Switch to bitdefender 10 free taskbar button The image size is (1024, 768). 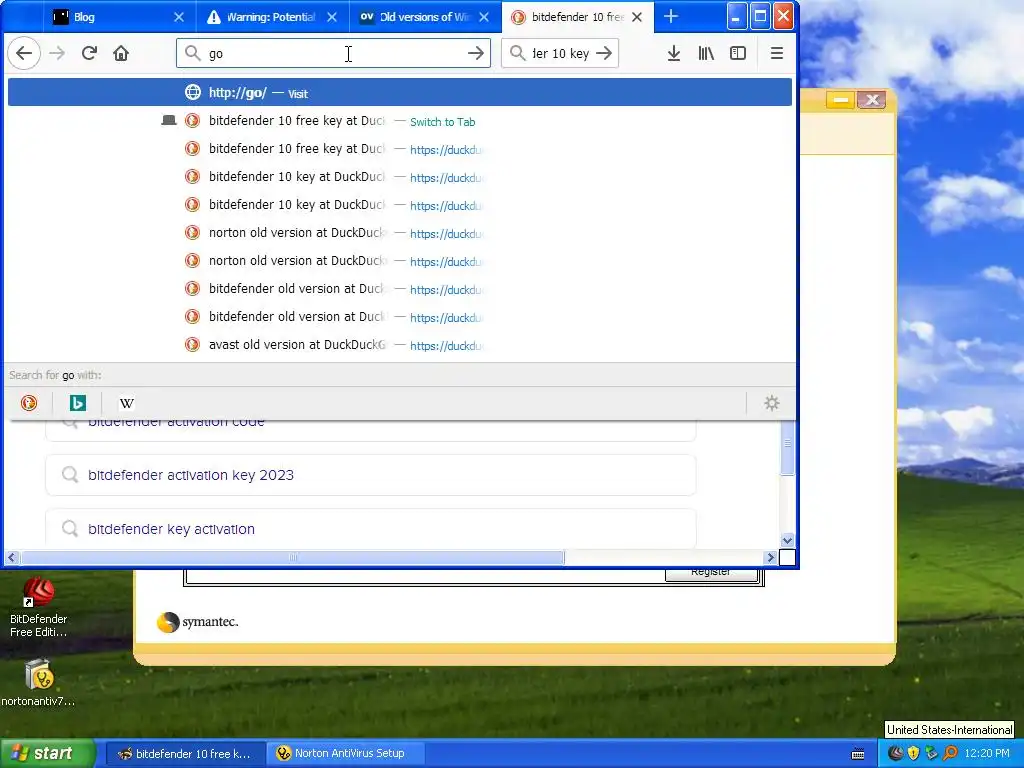coord(185,754)
